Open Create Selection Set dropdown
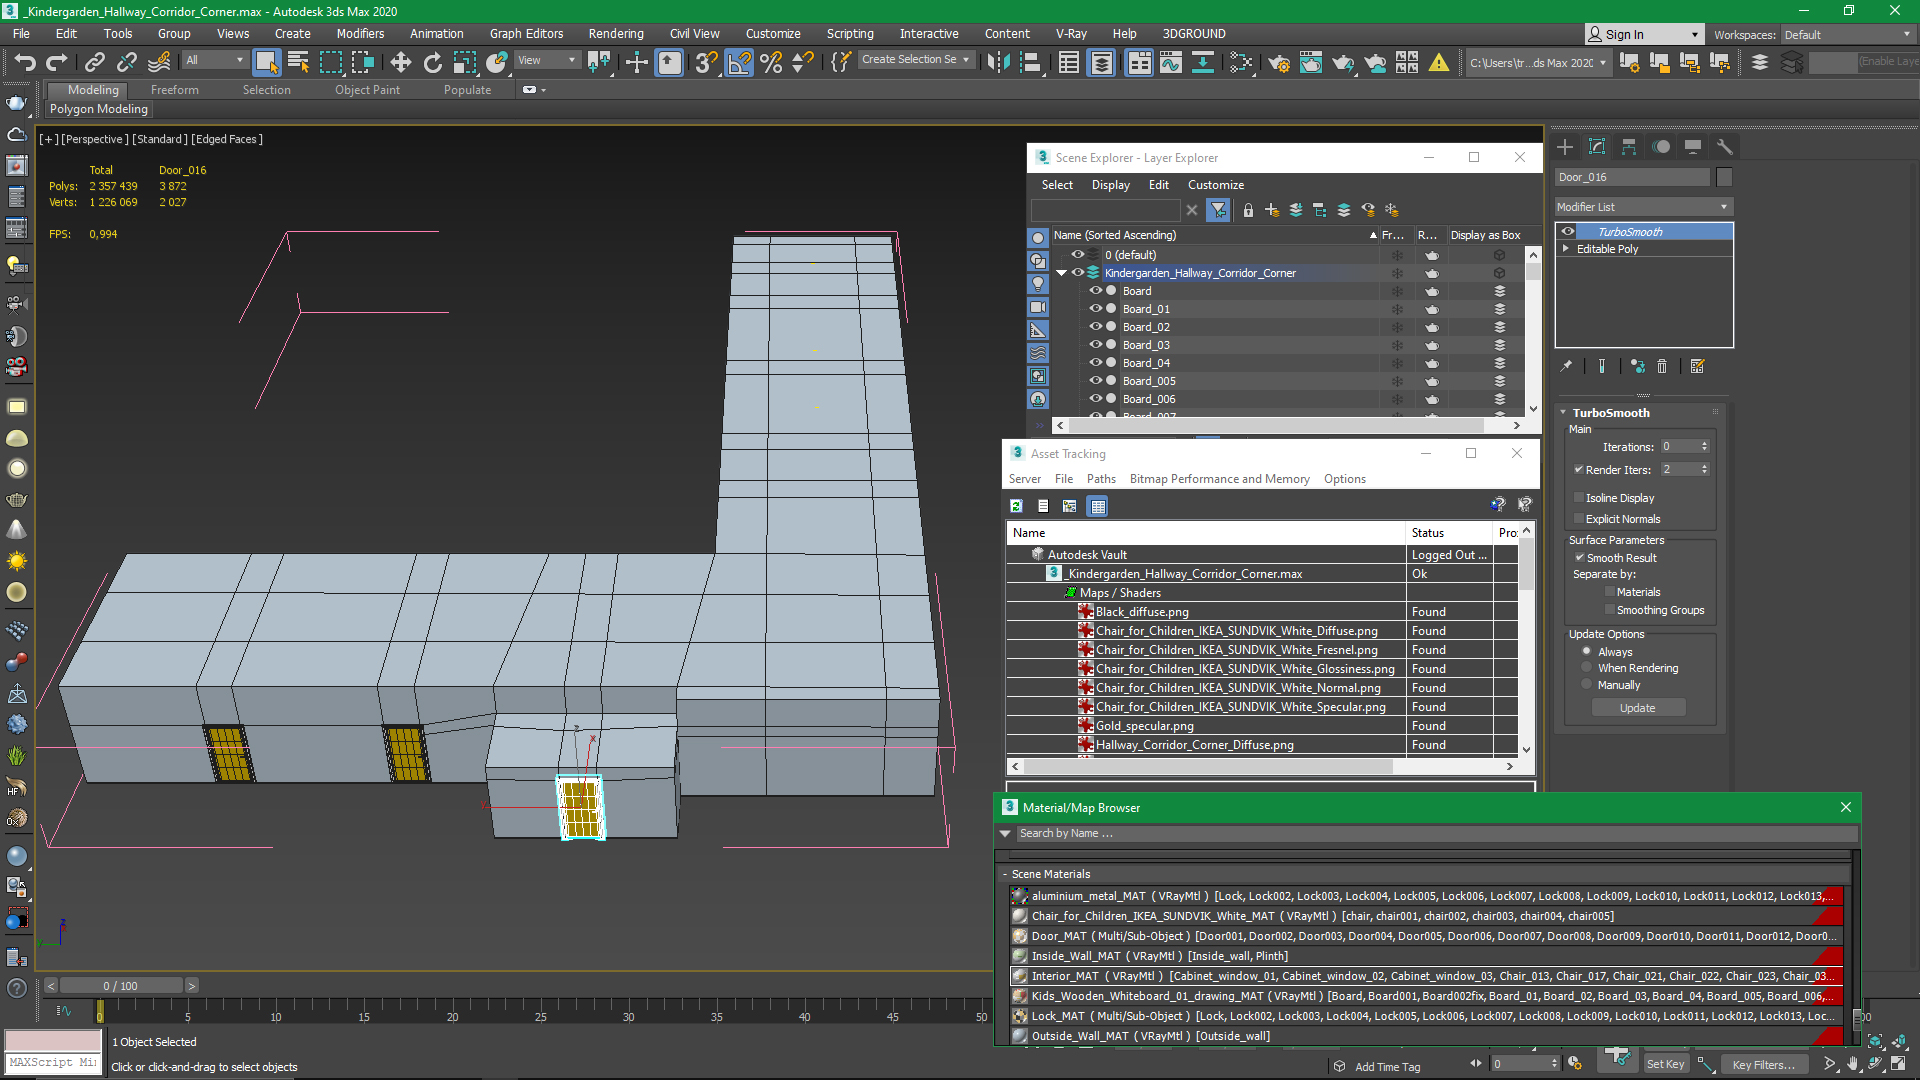The height and width of the screenshot is (1080, 1920). click(916, 60)
